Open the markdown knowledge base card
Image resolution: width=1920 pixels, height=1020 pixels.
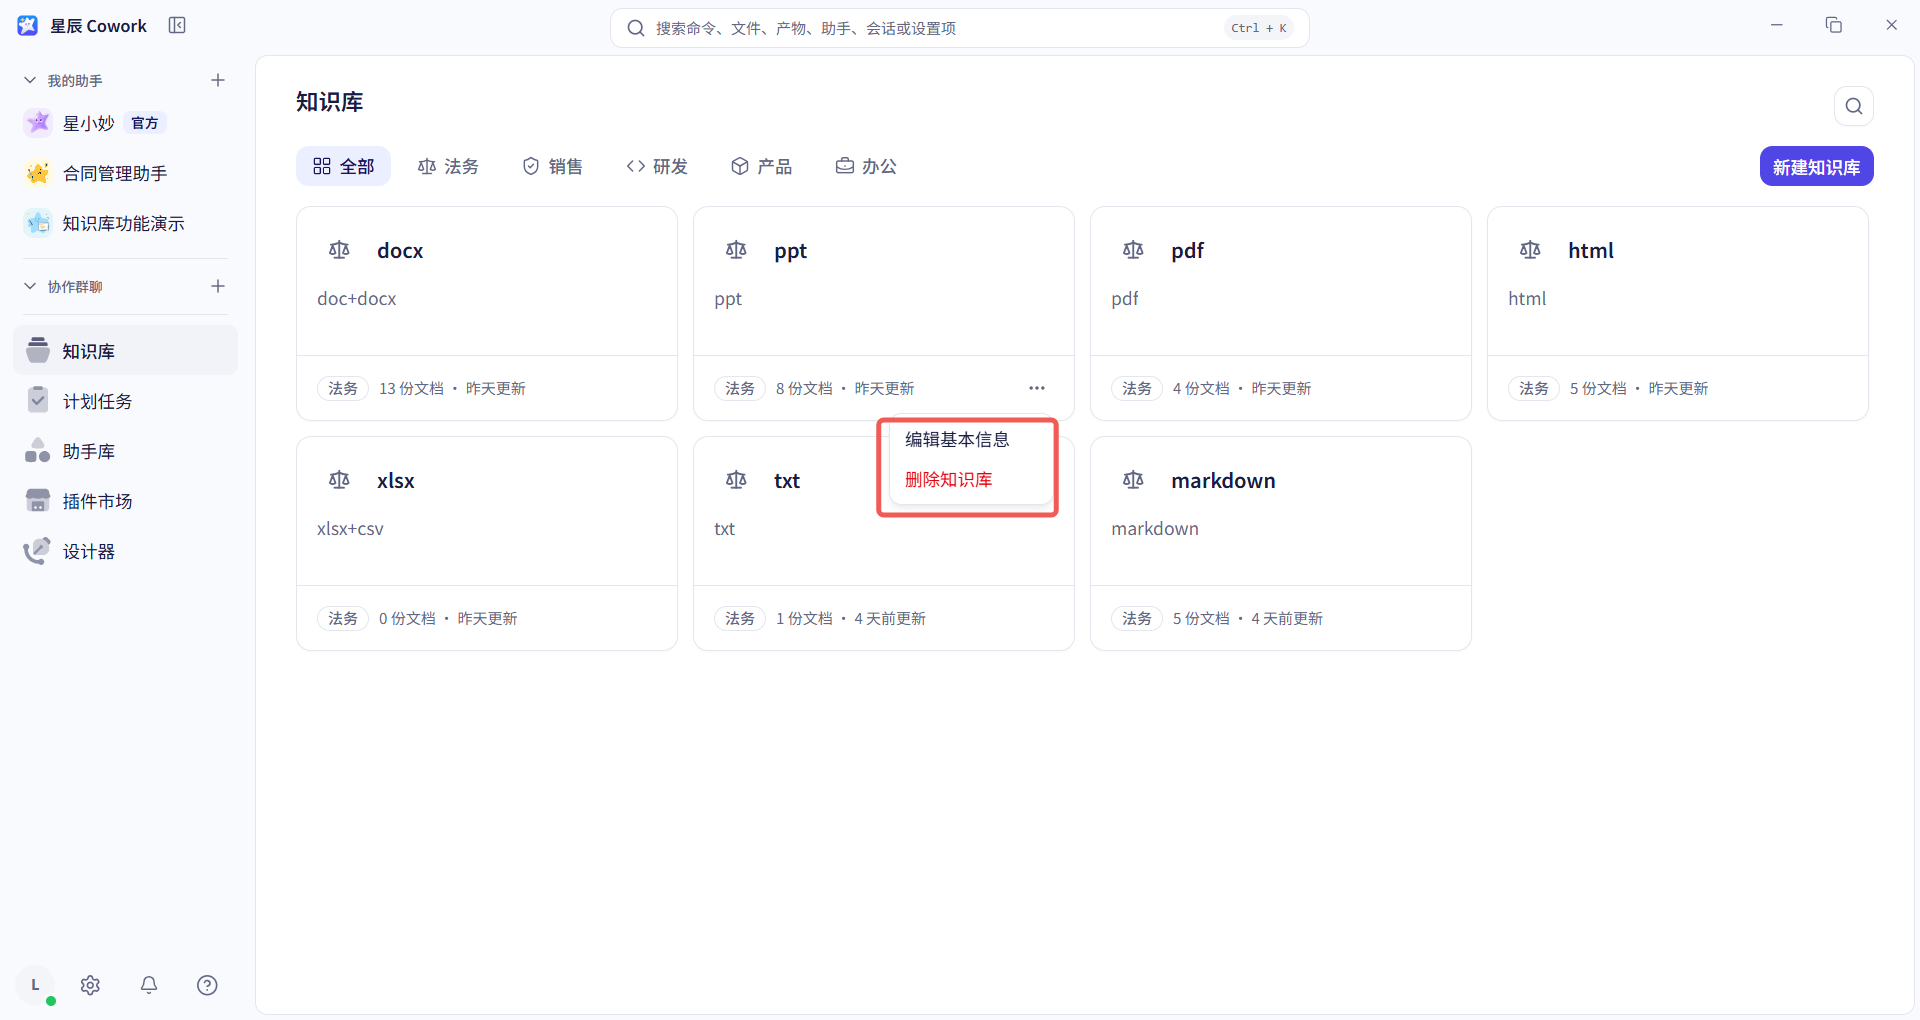click(1280, 543)
